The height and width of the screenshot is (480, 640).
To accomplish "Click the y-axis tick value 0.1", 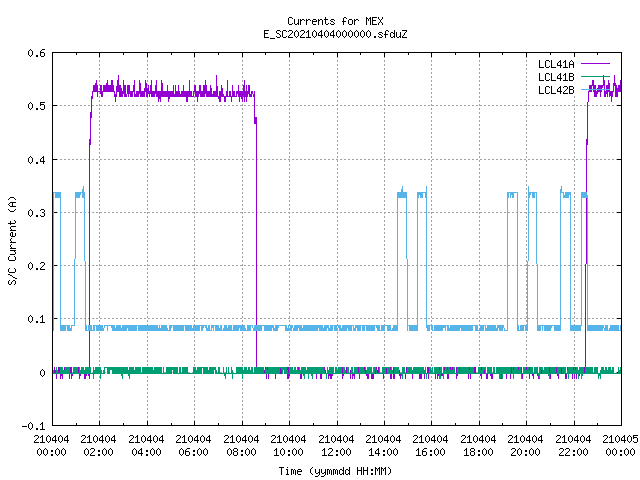I will tap(36, 319).
